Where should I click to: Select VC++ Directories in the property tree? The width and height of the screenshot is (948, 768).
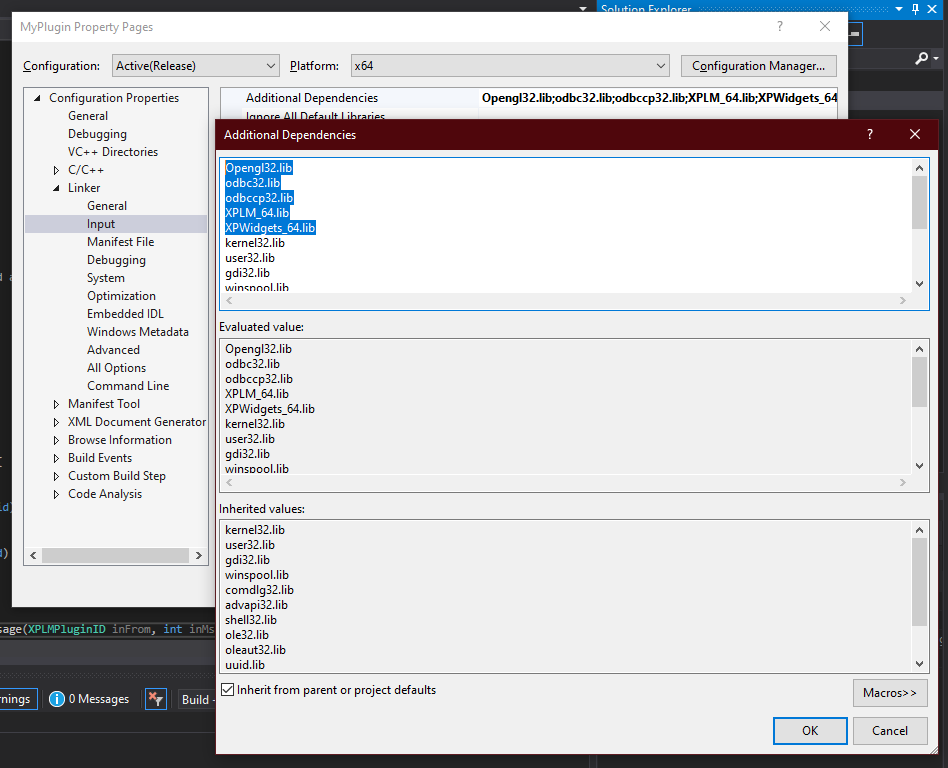pos(112,152)
